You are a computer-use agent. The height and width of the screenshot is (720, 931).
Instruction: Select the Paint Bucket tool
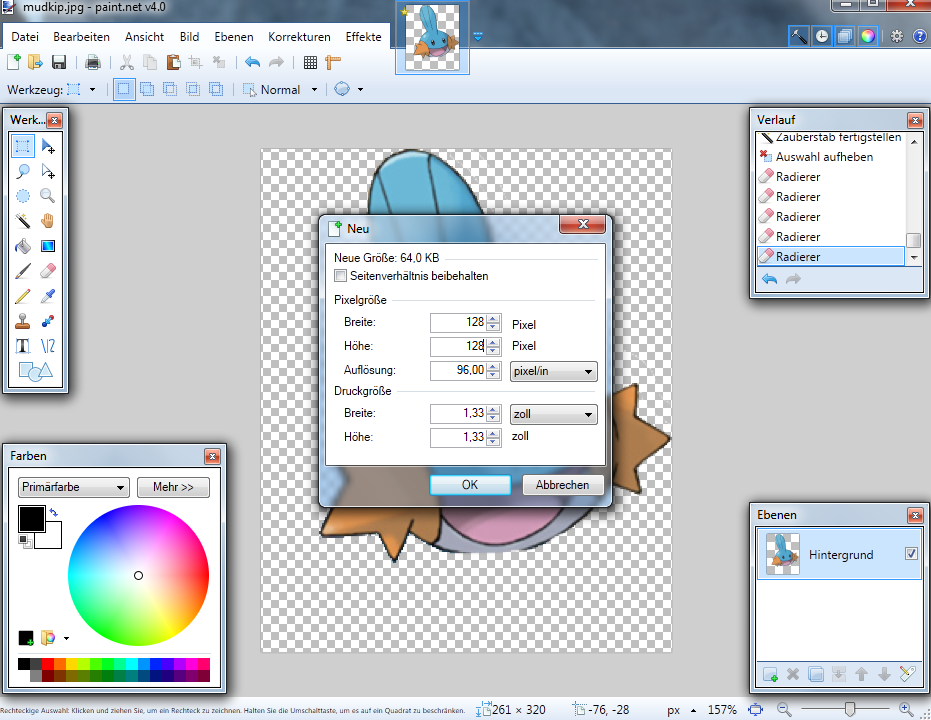[x=23, y=246]
